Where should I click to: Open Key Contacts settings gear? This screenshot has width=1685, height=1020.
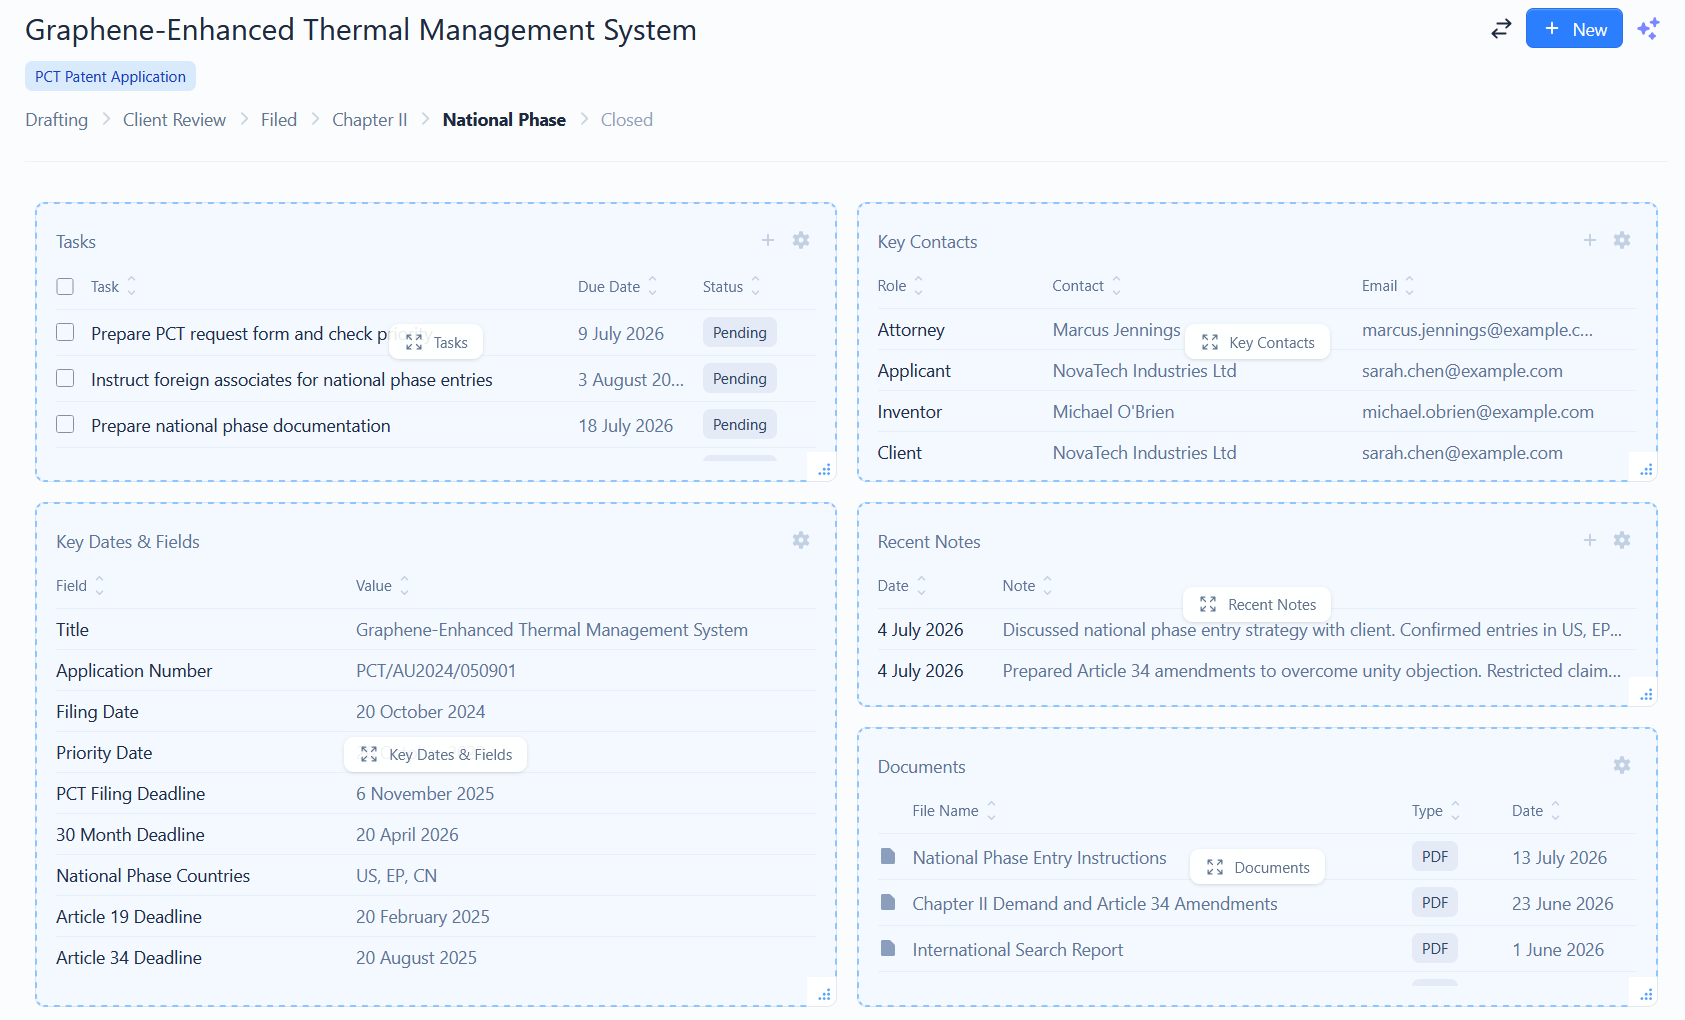click(1622, 240)
